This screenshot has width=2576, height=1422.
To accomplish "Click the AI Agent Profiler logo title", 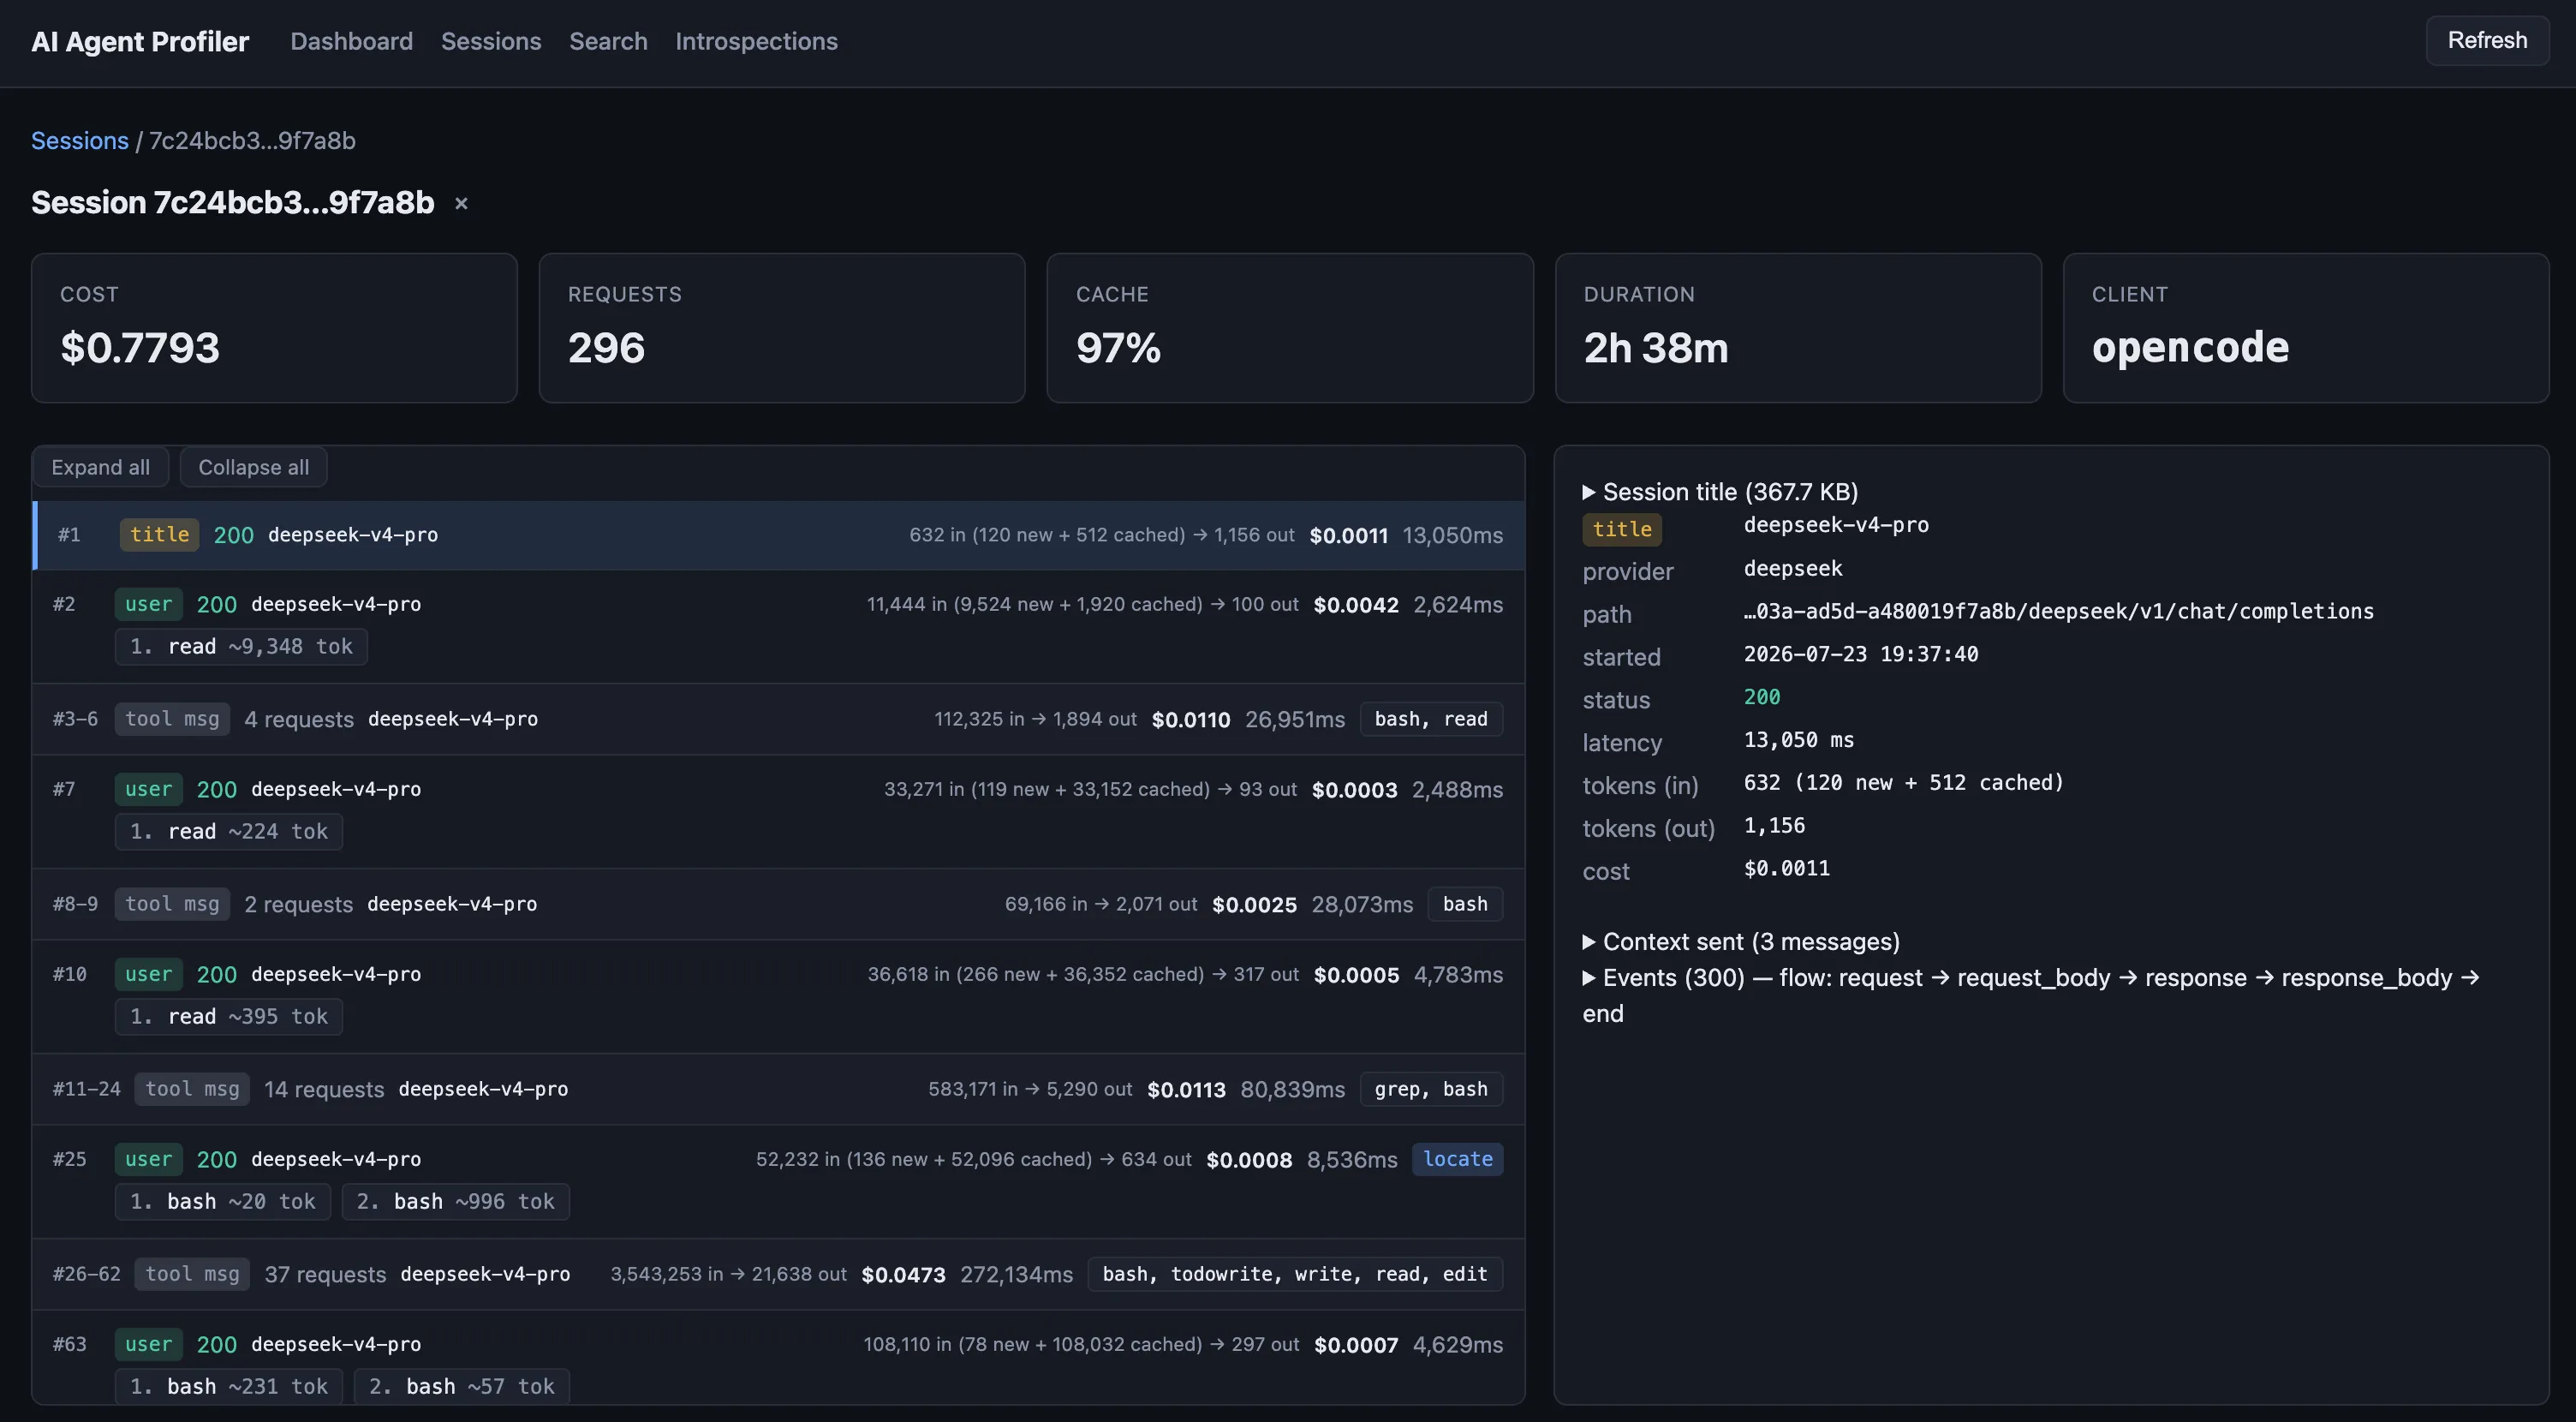I will tap(140, 41).
